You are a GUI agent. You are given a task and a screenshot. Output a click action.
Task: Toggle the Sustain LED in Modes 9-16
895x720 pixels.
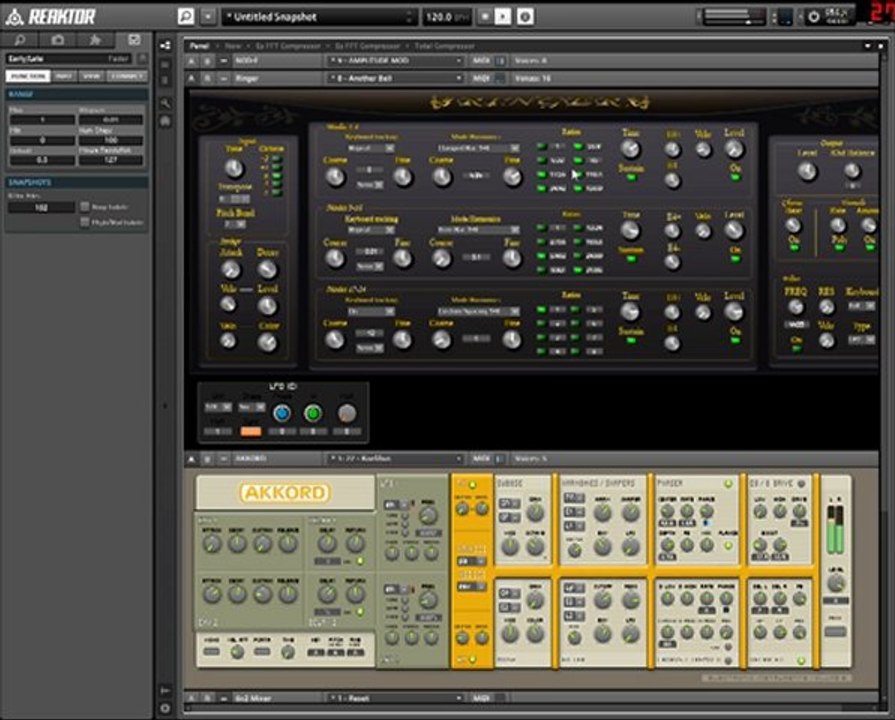631,259
